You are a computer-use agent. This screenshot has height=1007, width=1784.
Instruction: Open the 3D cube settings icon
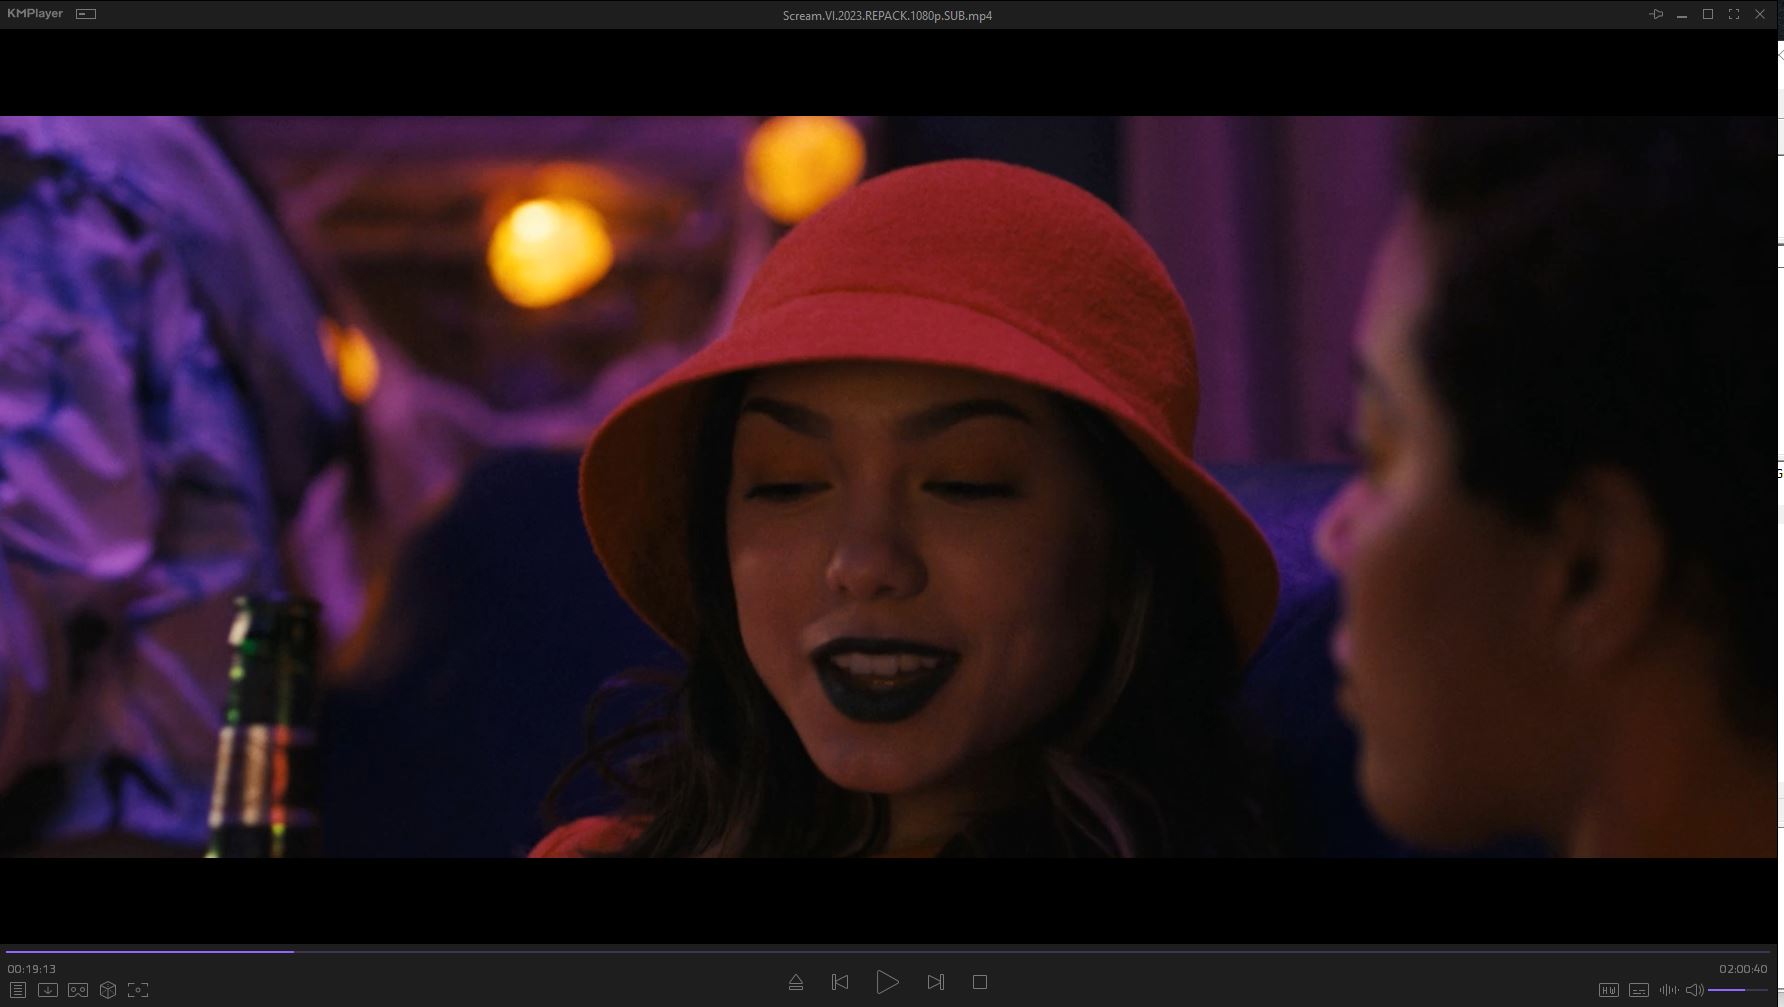click(x=108, y=990)
